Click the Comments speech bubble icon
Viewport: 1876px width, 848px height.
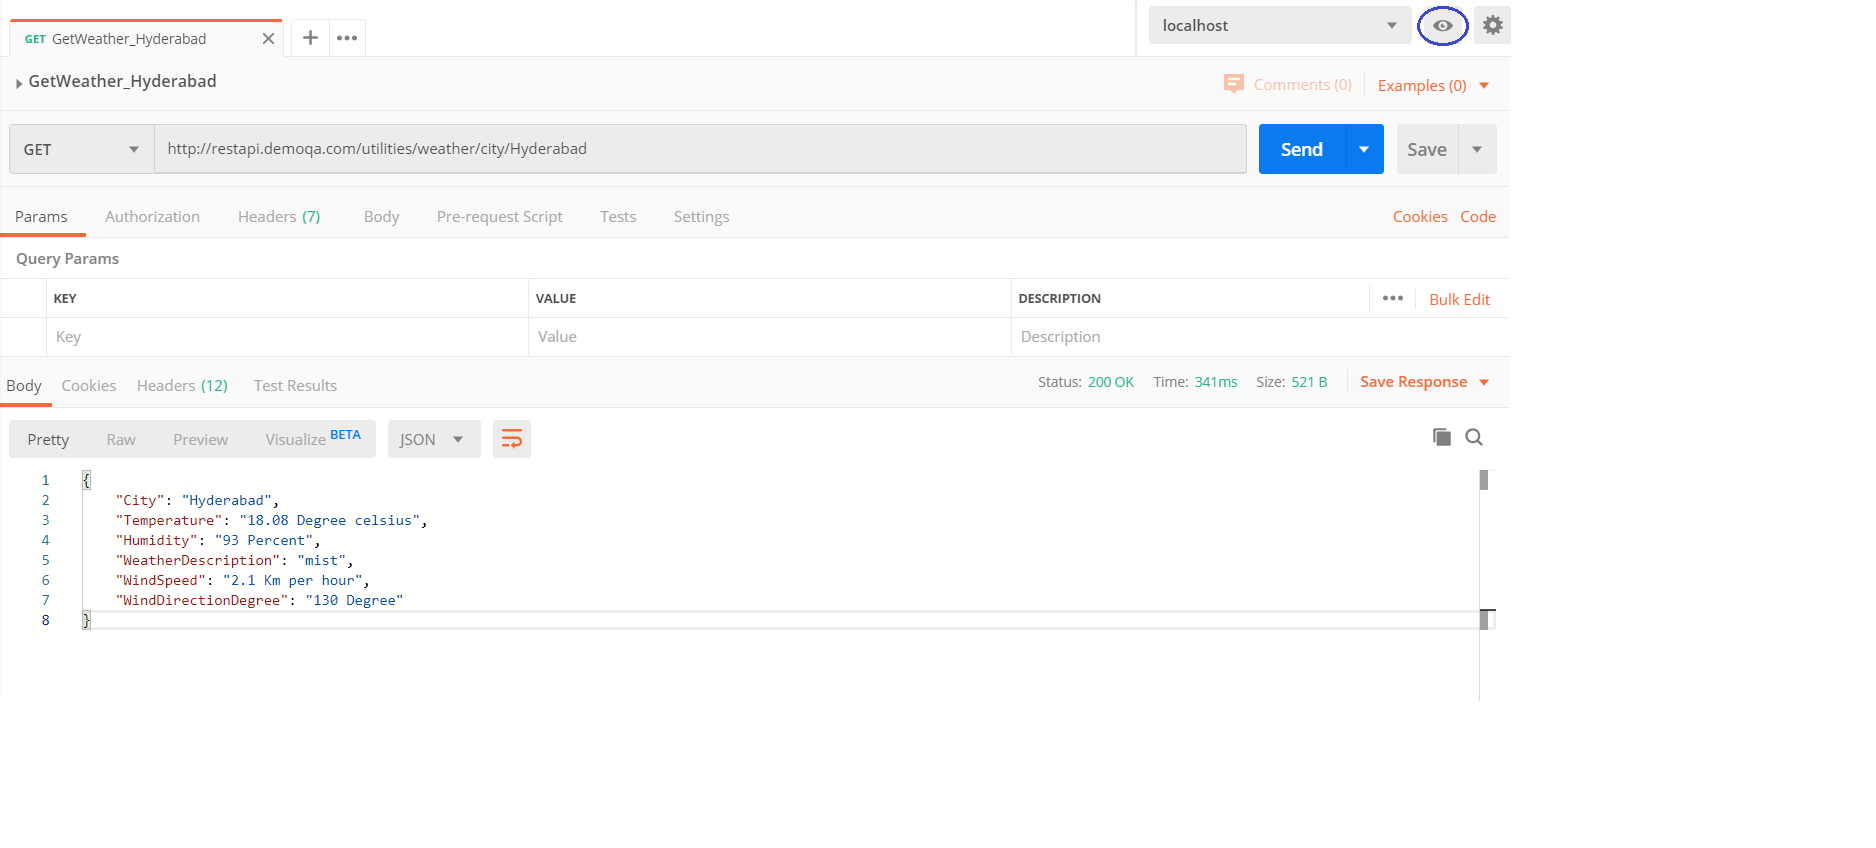[x=1233, y=84]
